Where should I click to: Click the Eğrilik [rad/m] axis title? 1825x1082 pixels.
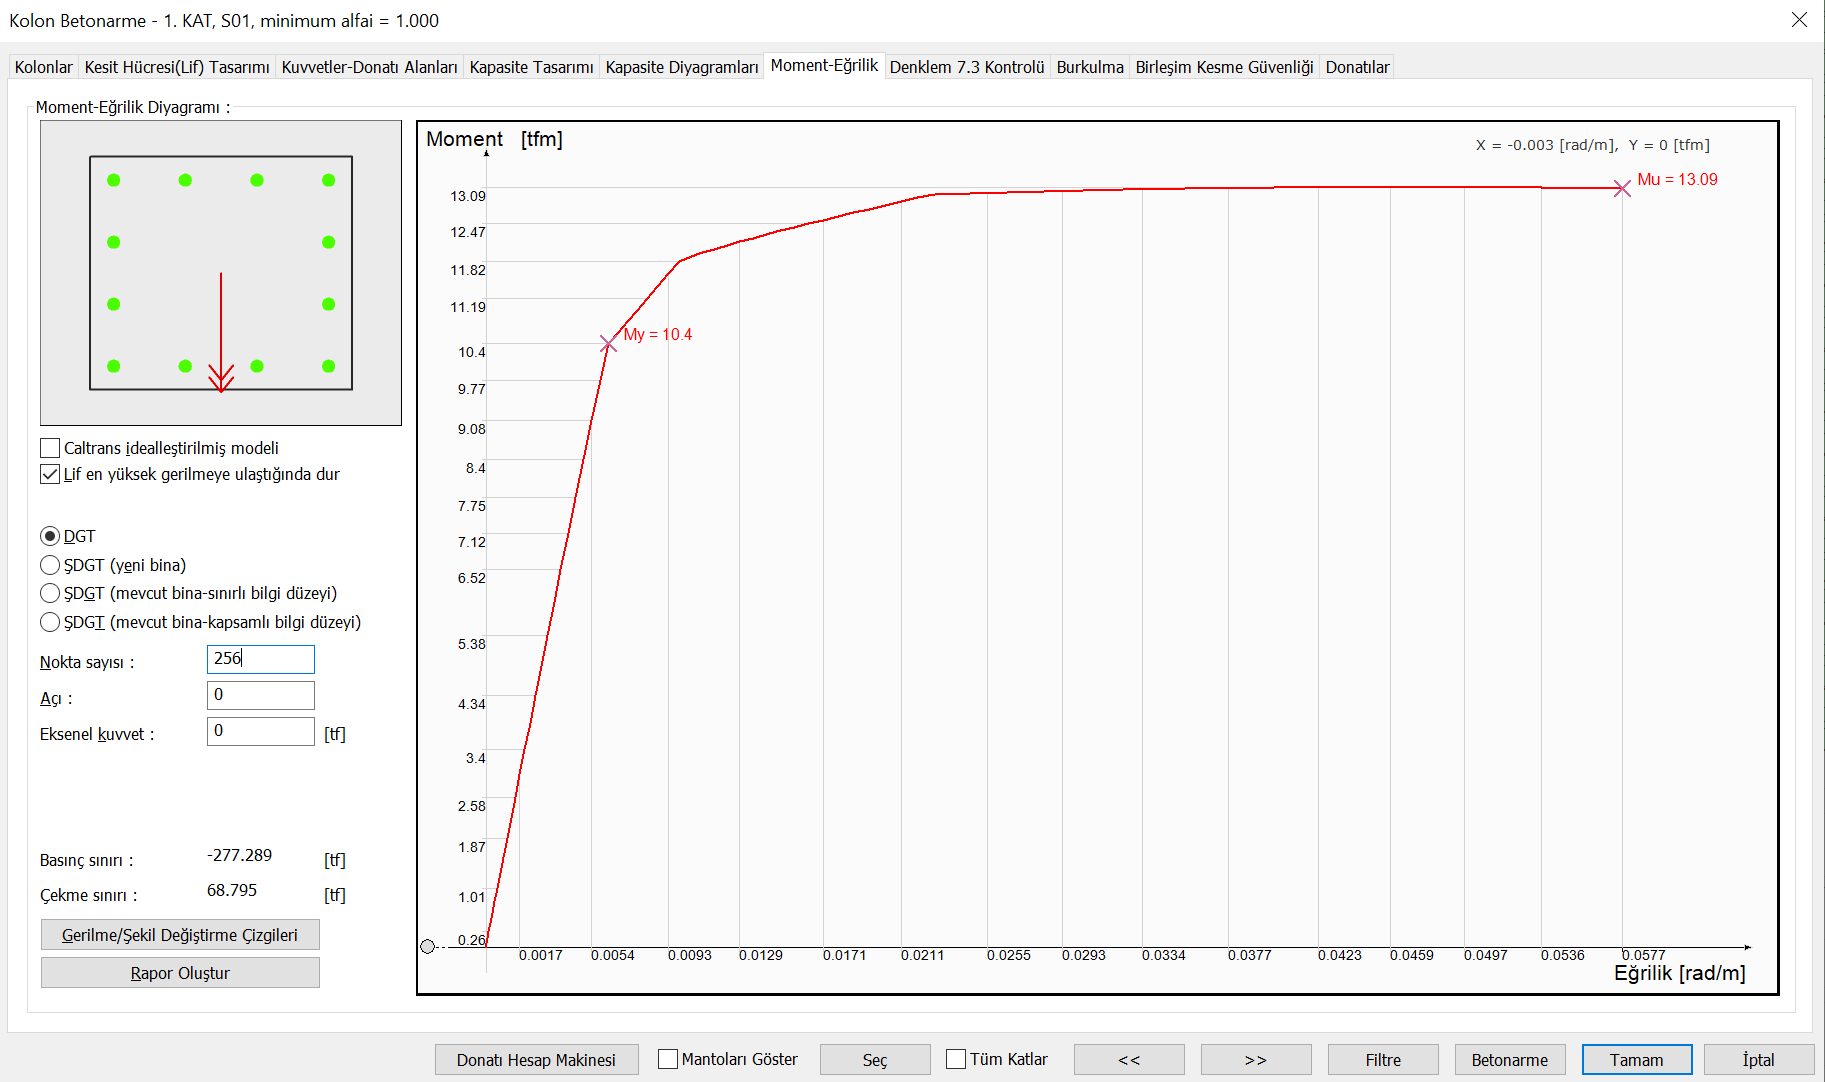pos(1680,973)
